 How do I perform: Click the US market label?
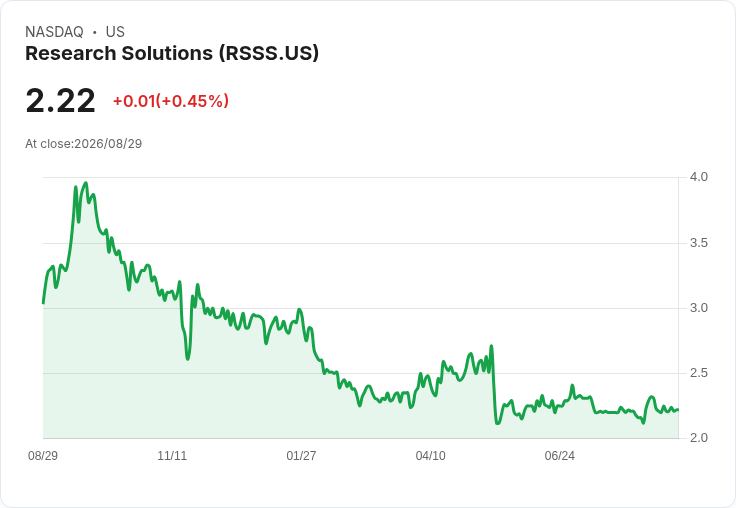tap(115, 32)
